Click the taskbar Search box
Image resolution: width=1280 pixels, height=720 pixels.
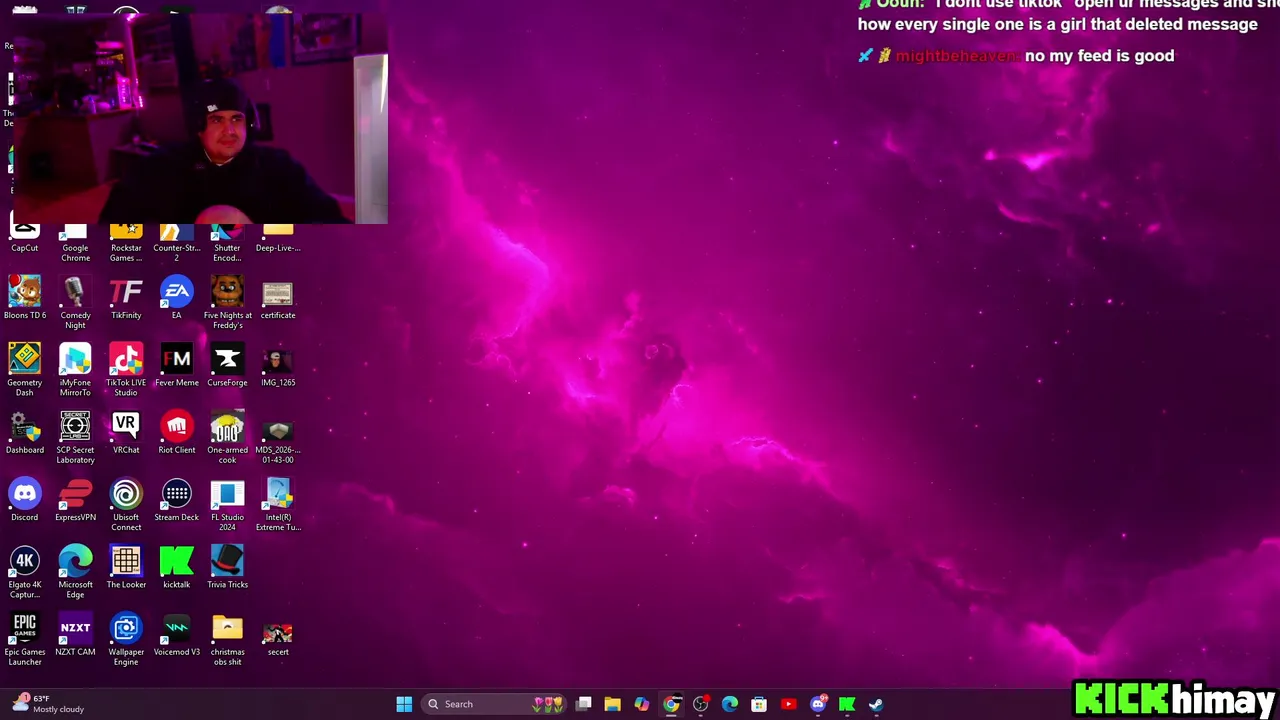[494, 704]
